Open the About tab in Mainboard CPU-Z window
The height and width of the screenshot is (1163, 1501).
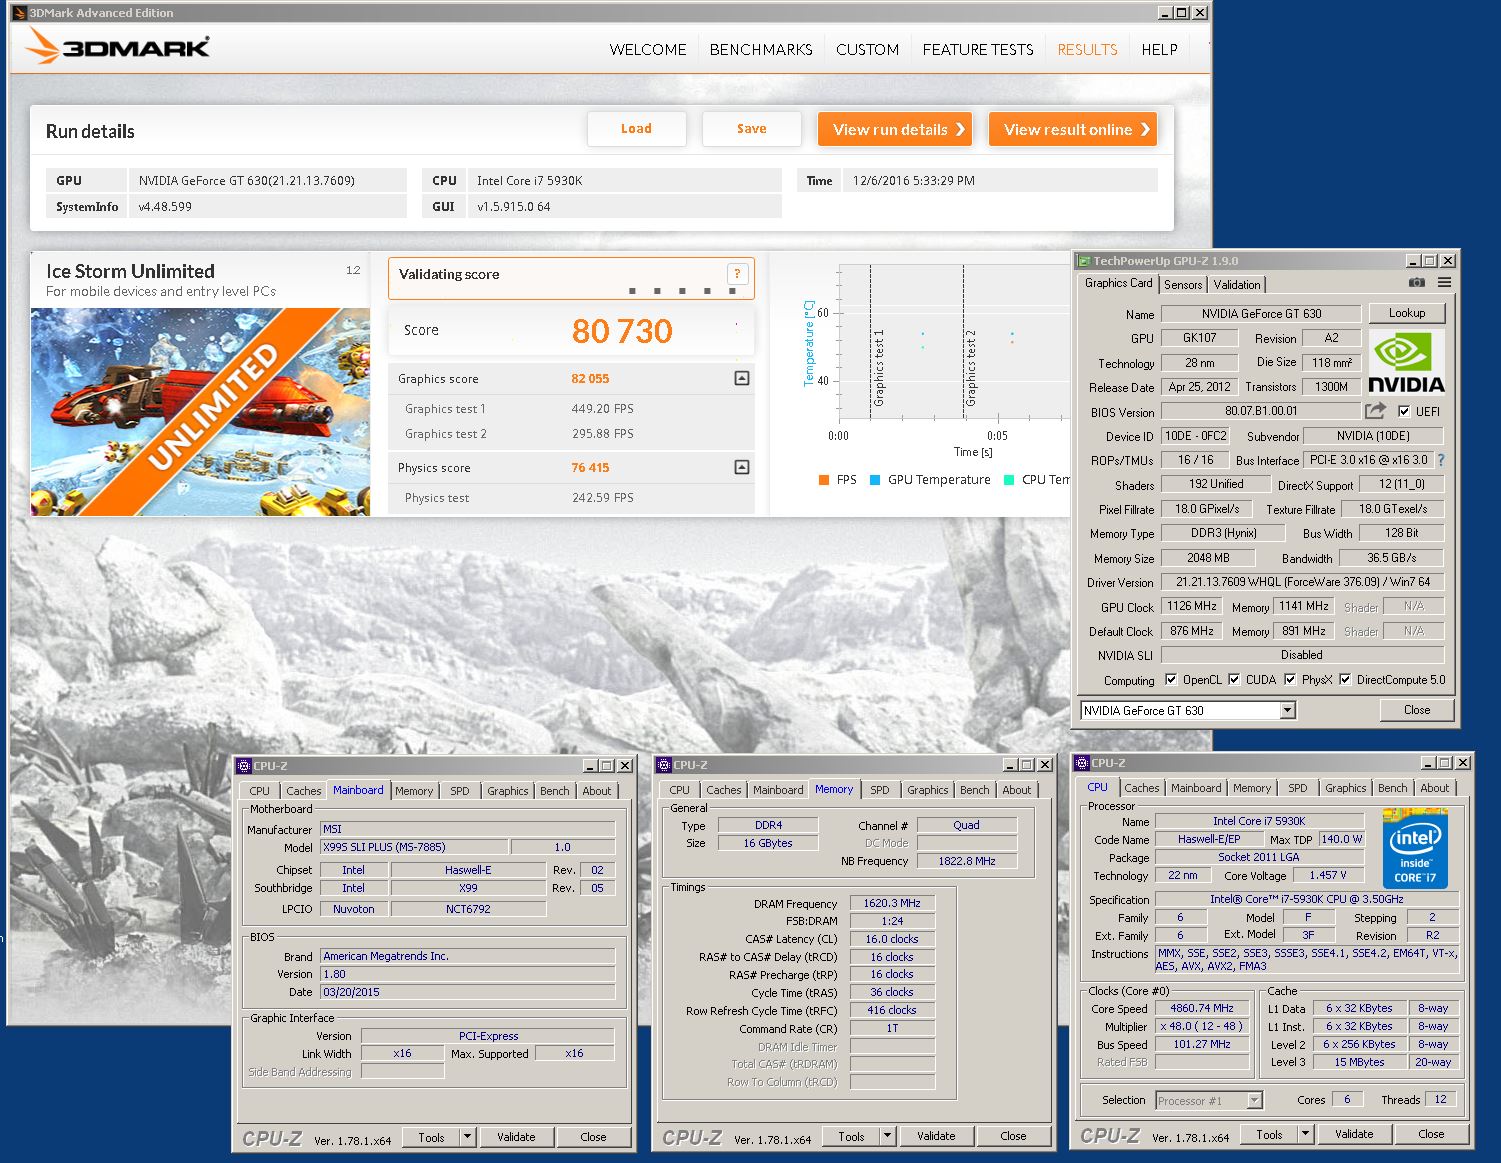coord(597,791)
